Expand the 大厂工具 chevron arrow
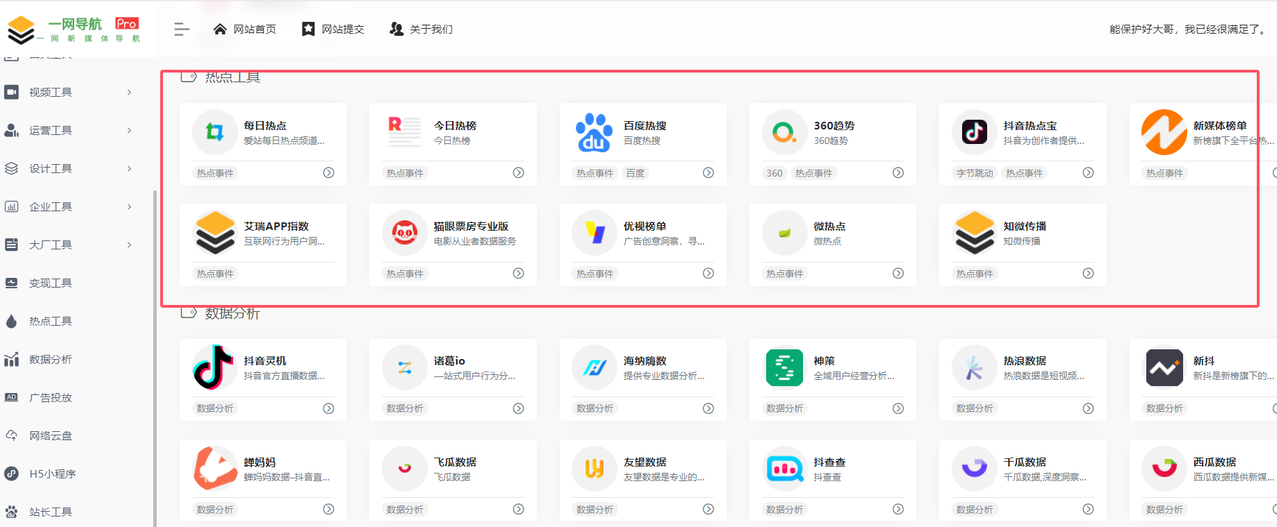The width and height of the screenshot is (1277, 527). (x=130, y=244)
